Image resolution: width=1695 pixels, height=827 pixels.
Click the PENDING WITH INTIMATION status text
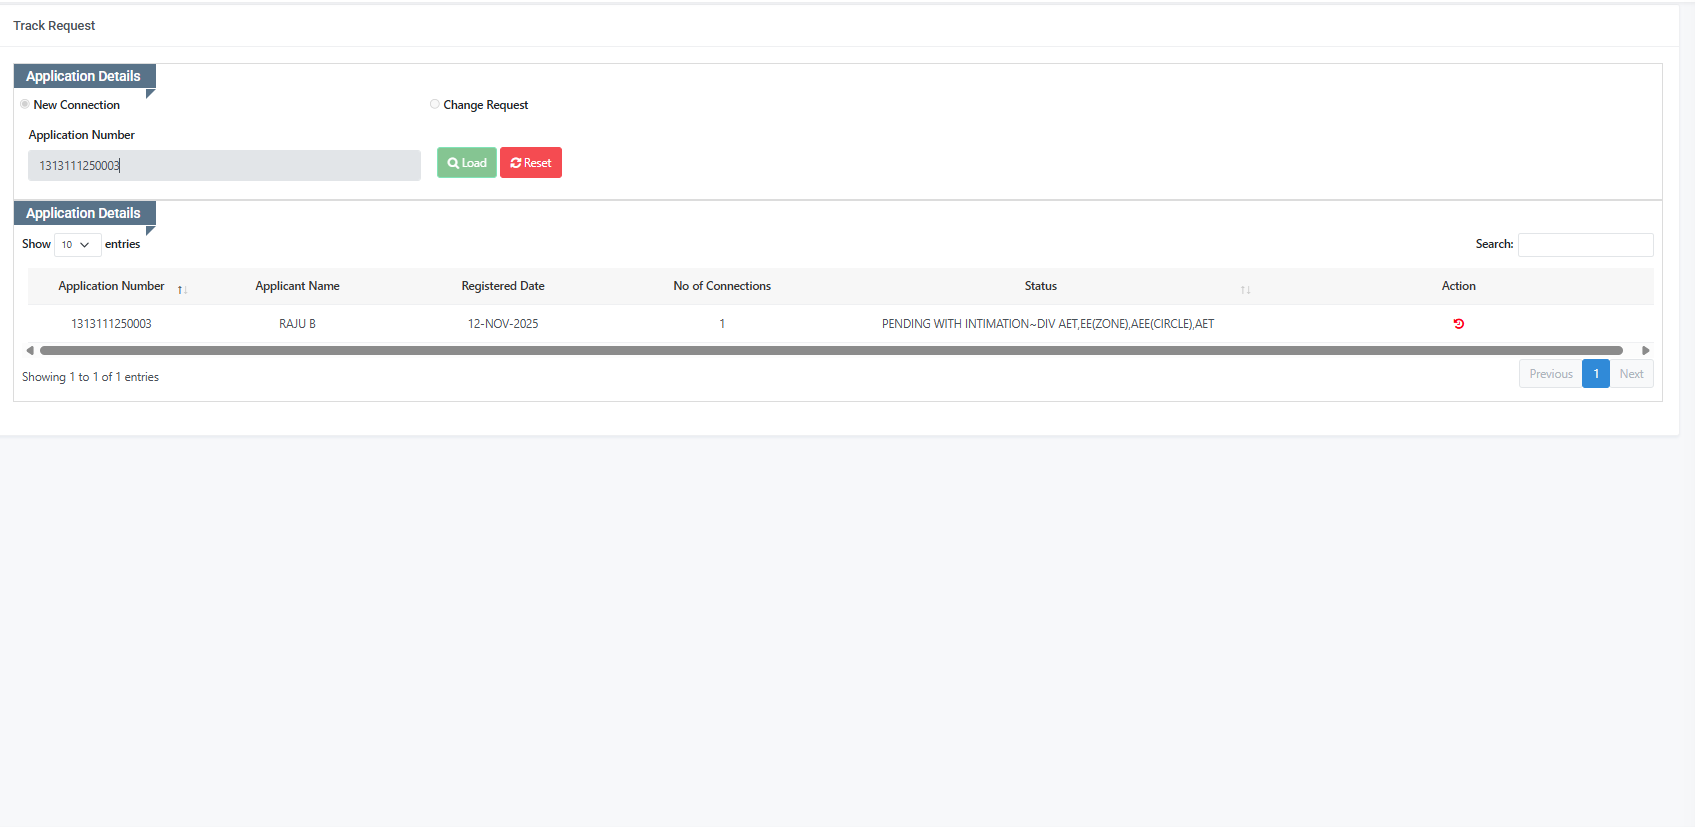pos(1048,324)
